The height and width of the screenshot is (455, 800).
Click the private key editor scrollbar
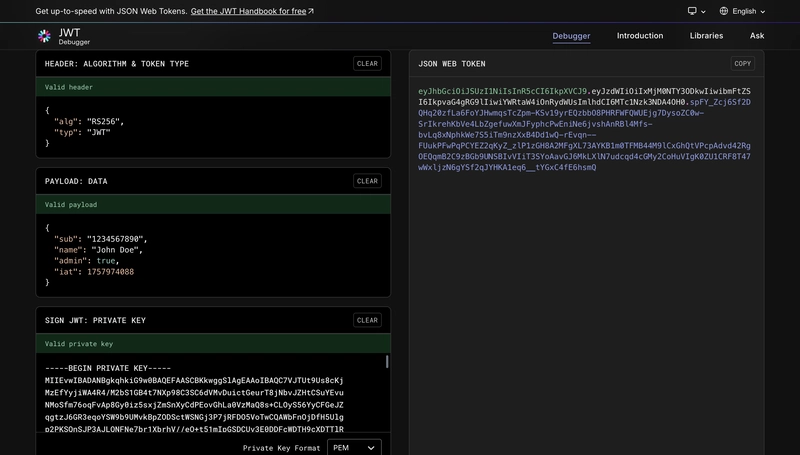(x=387, y=362)
